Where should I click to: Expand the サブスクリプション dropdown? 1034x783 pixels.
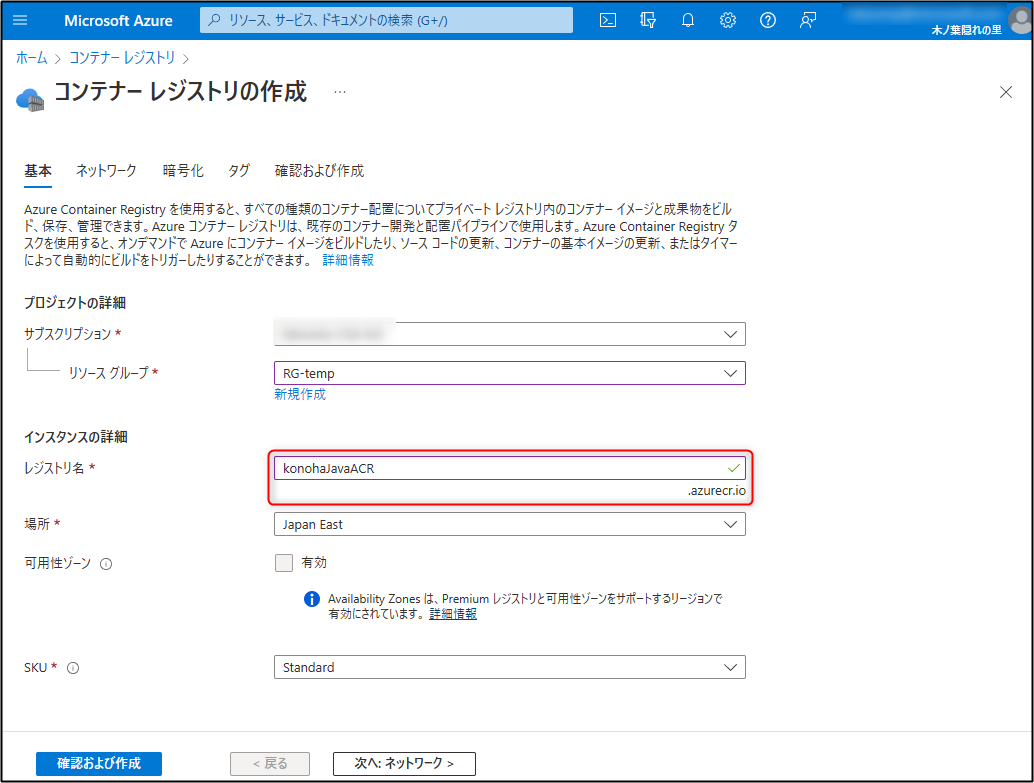point(510,334)
